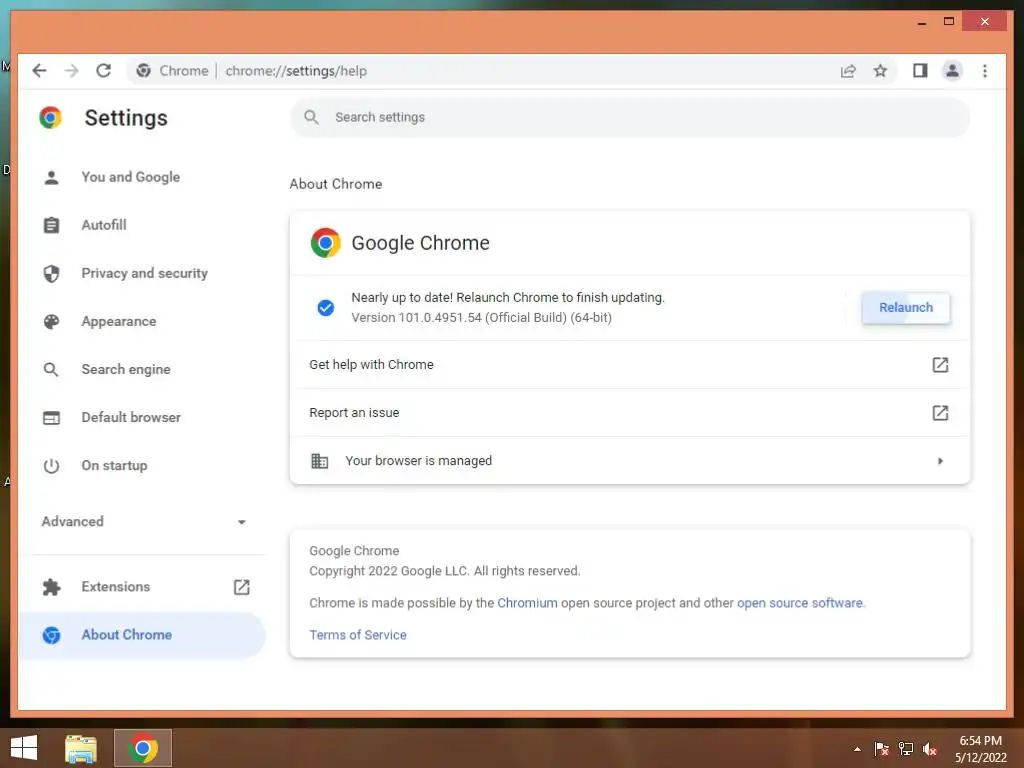Click the About Chrome page heading

(x=336, y=184)
